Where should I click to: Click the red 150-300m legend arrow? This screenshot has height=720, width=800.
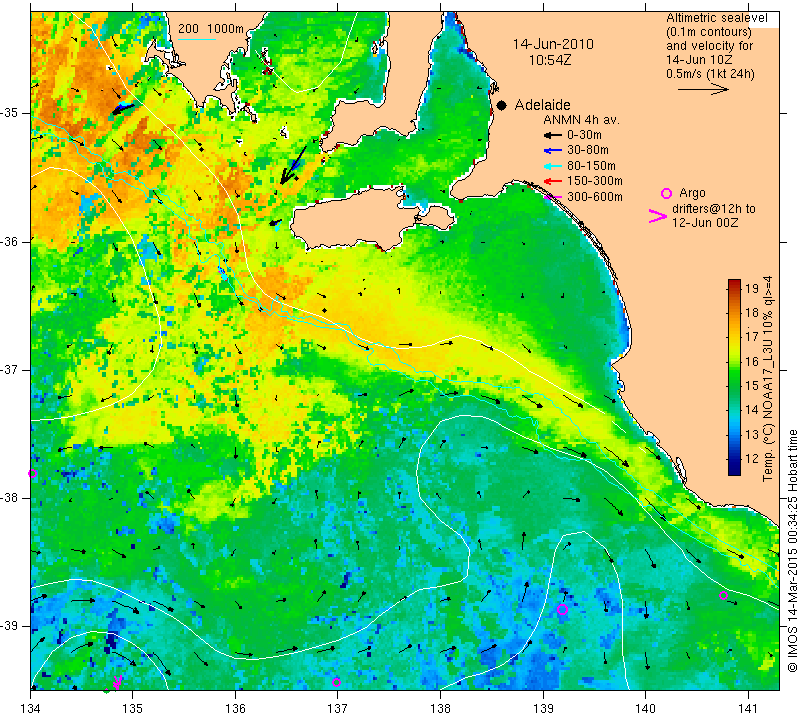(553, 181)
